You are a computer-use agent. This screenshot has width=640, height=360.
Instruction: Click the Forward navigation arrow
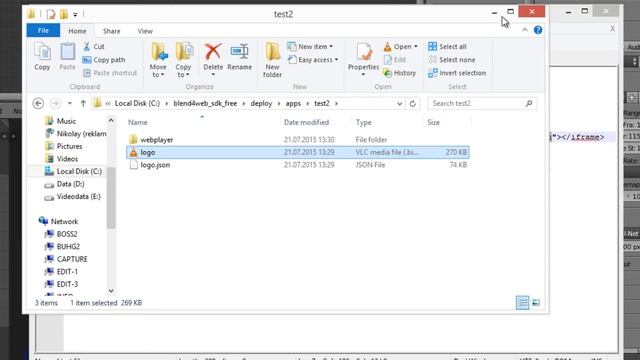pyautogui.click(x=55, y=103)
